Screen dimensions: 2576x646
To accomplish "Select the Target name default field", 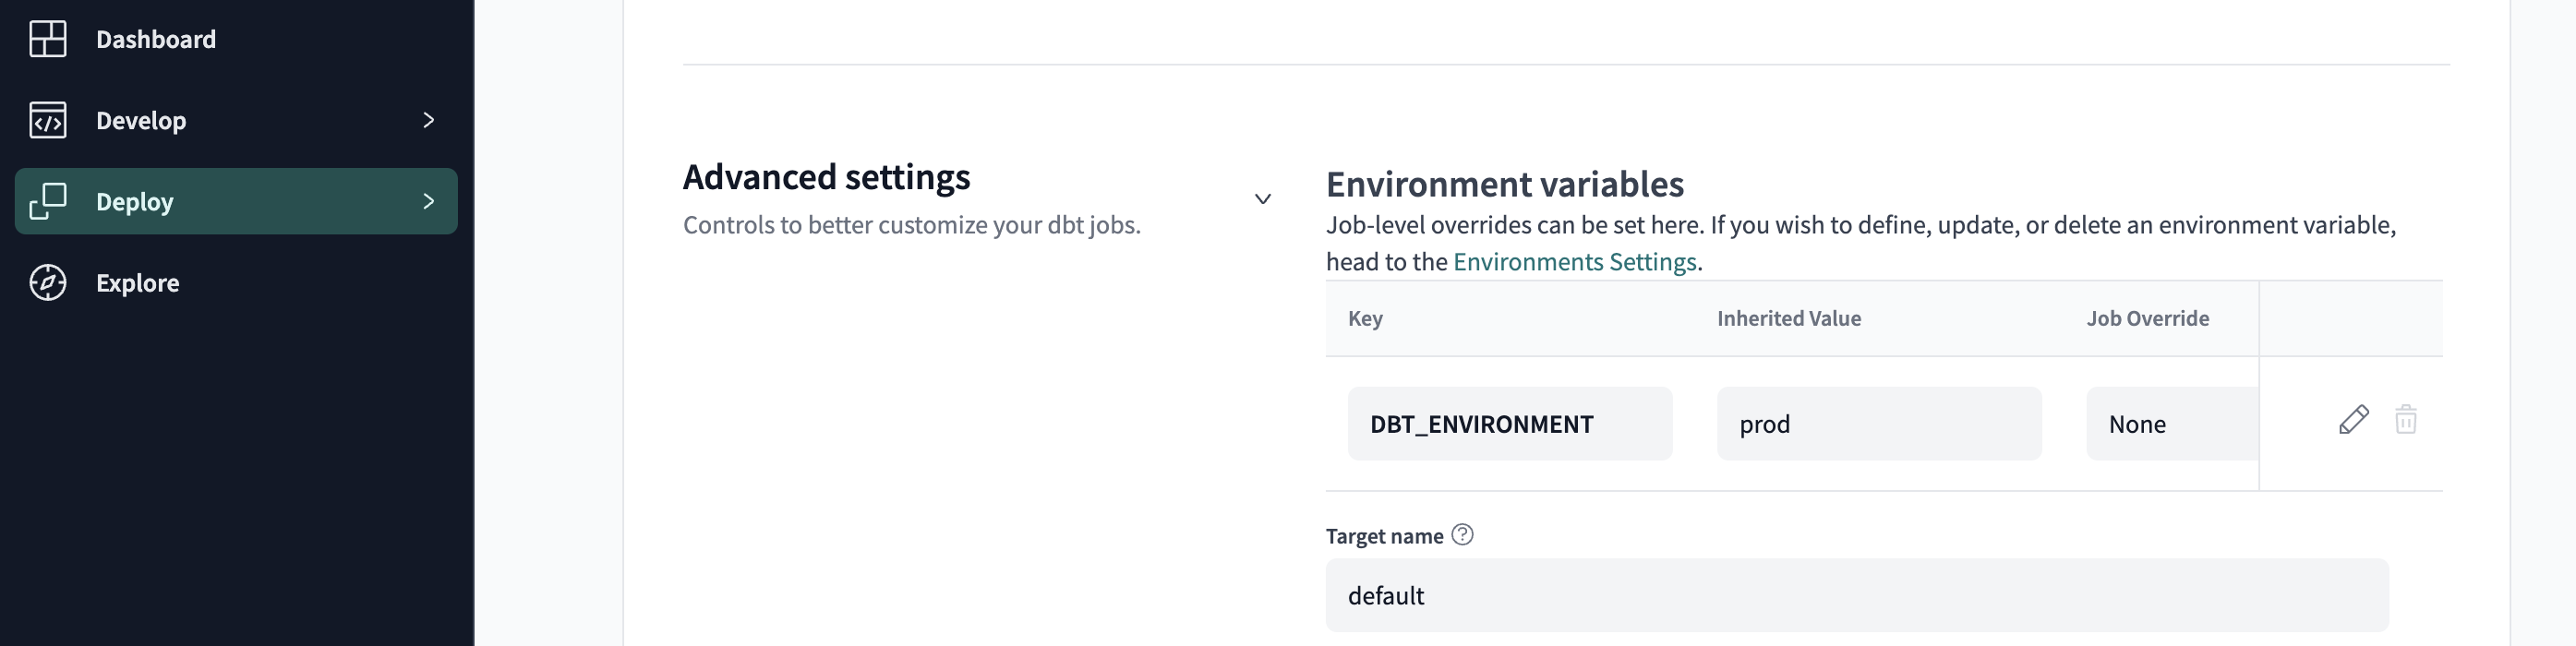I will [x=1855, y=595].
